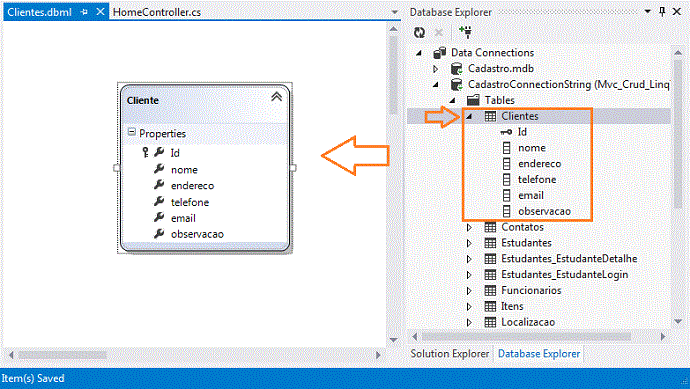The height and width of the screenshot is (389, 690).
Task: Select the Database Explorer bottom tab
Action: 539,354
